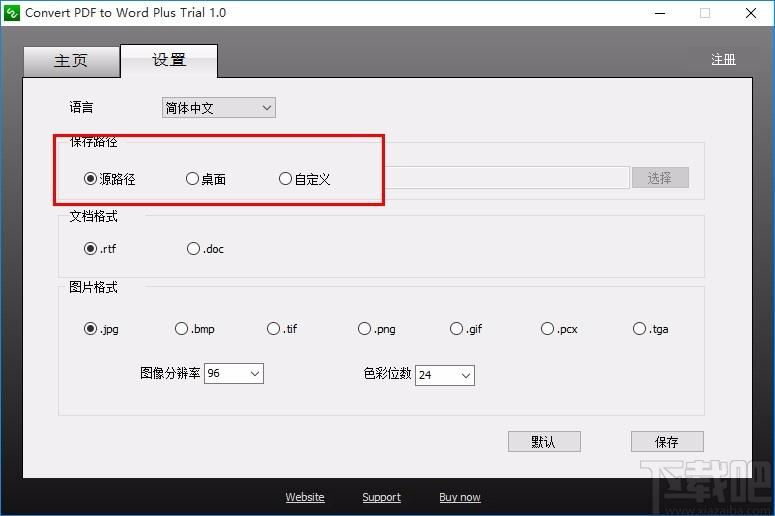
Task: Click the 保存 save button
Action: 667,441
